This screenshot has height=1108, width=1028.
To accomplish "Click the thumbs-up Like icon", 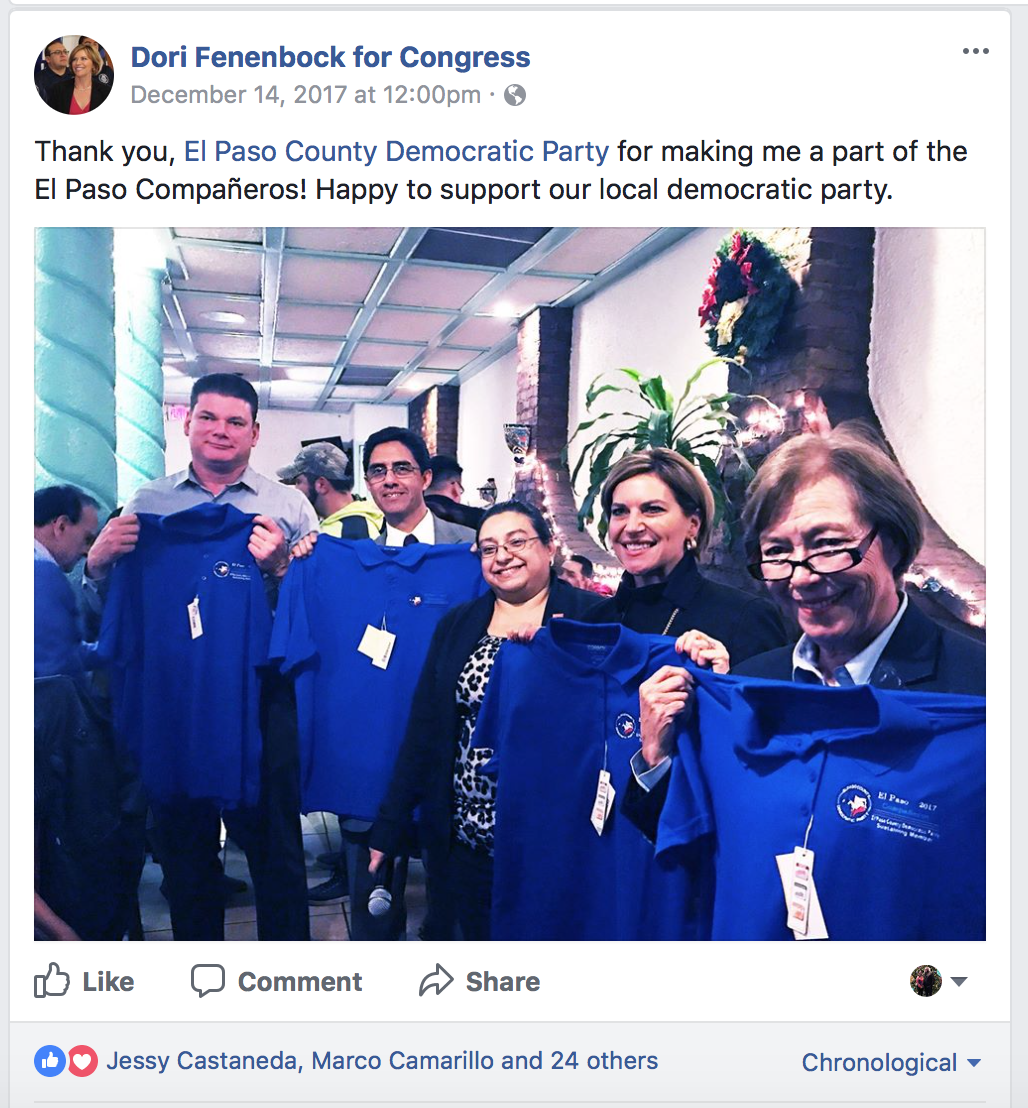I will tap(52, 981).
